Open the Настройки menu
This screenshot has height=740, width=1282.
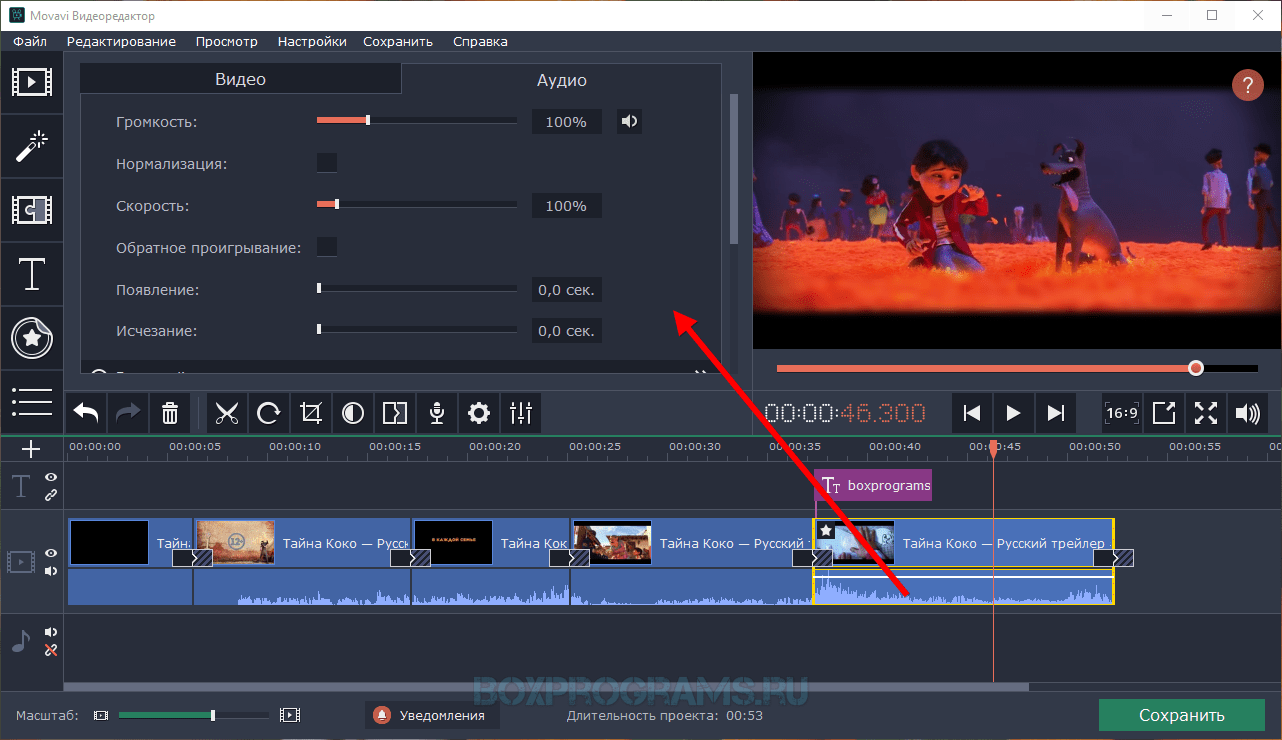311,41
